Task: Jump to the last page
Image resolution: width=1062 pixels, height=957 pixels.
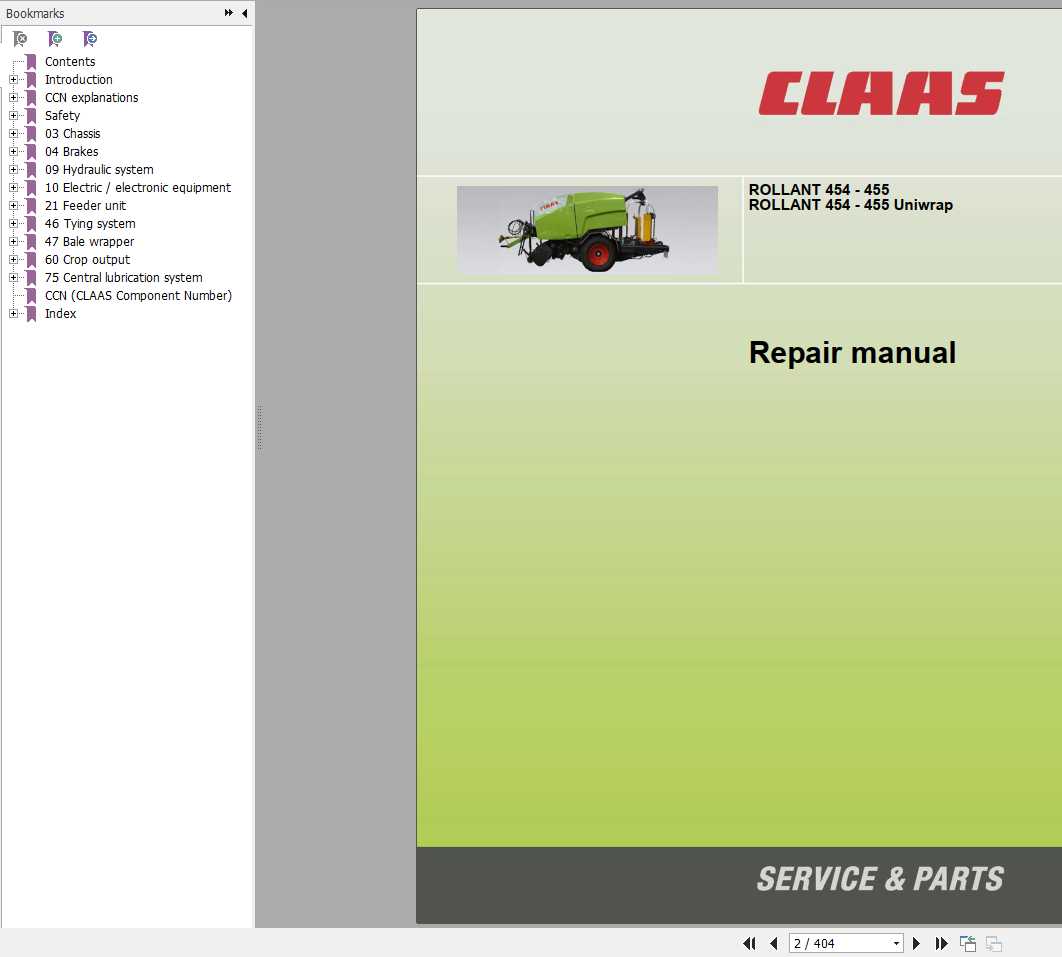Action: pos(941,943)
